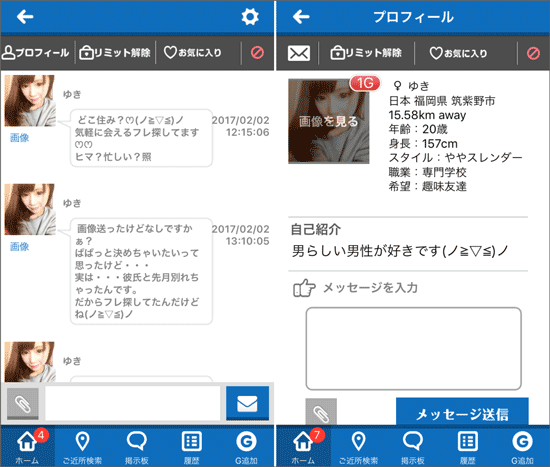Select introduction text 男らしい男性が好きです

click(x=400, y=251)
